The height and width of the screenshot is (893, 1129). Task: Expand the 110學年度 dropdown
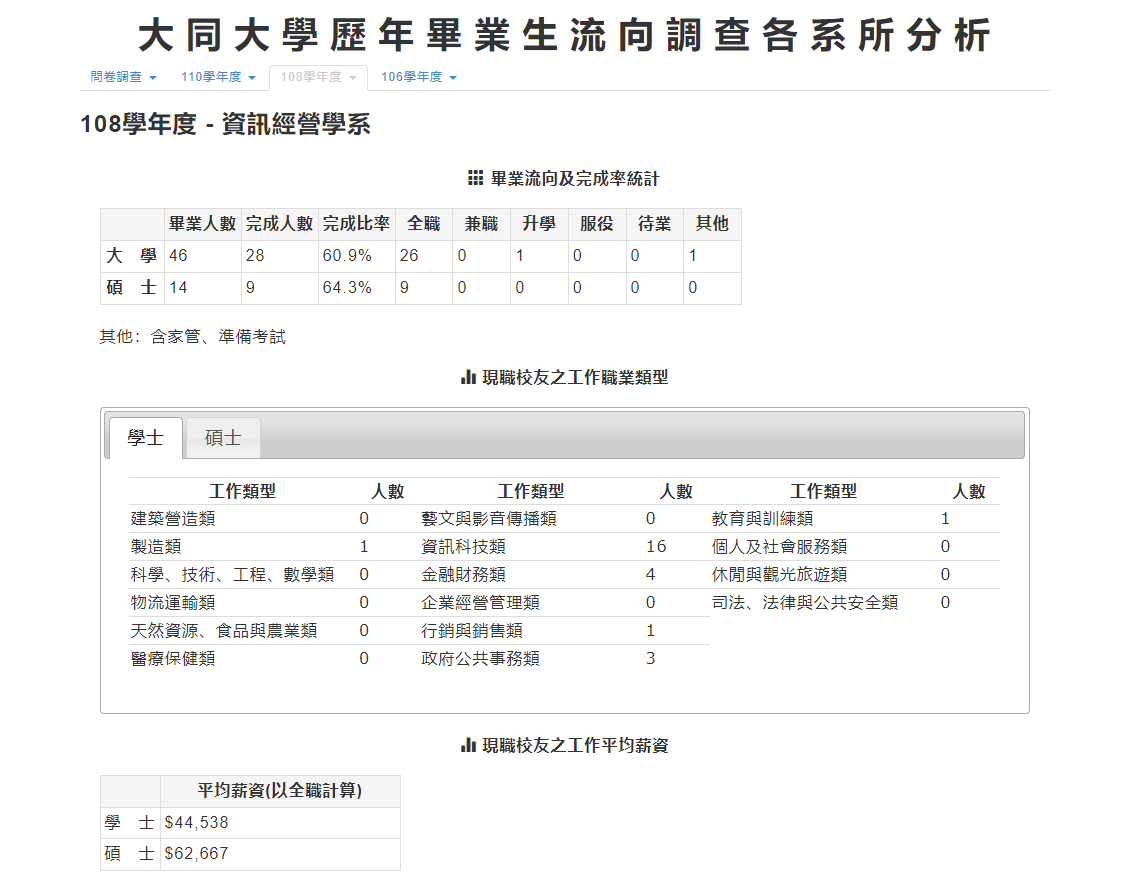pyautogui.click(x=218, y=77)
